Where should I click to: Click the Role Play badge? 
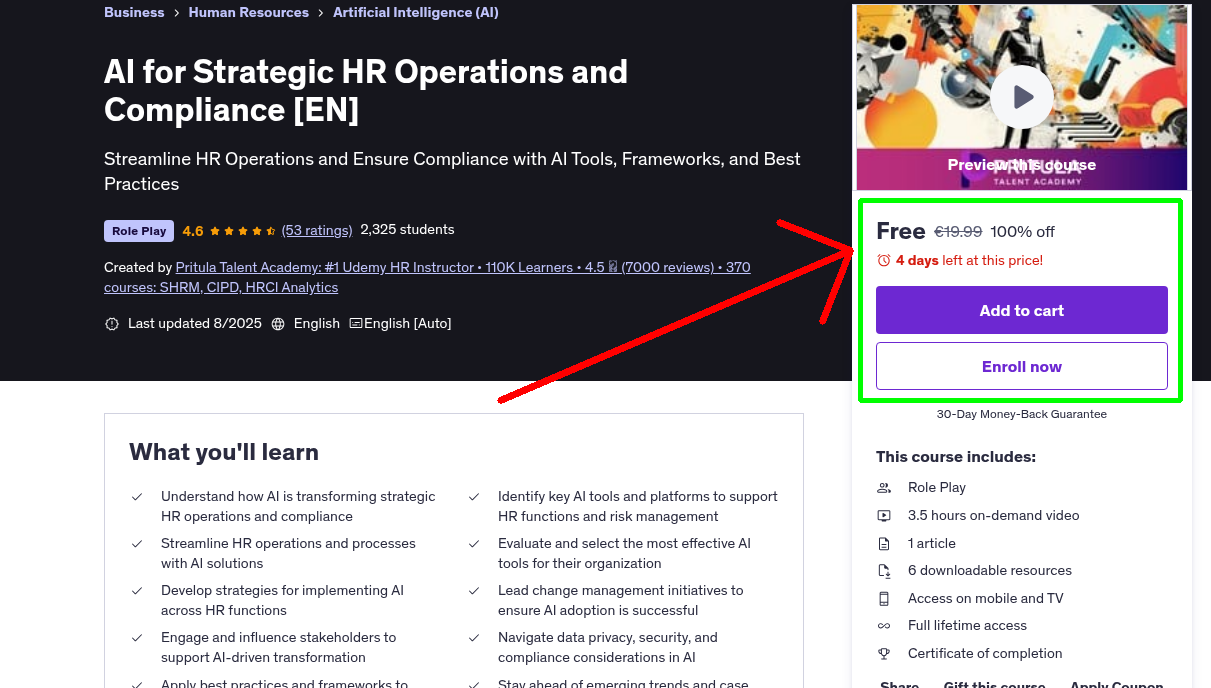point(139,231)
